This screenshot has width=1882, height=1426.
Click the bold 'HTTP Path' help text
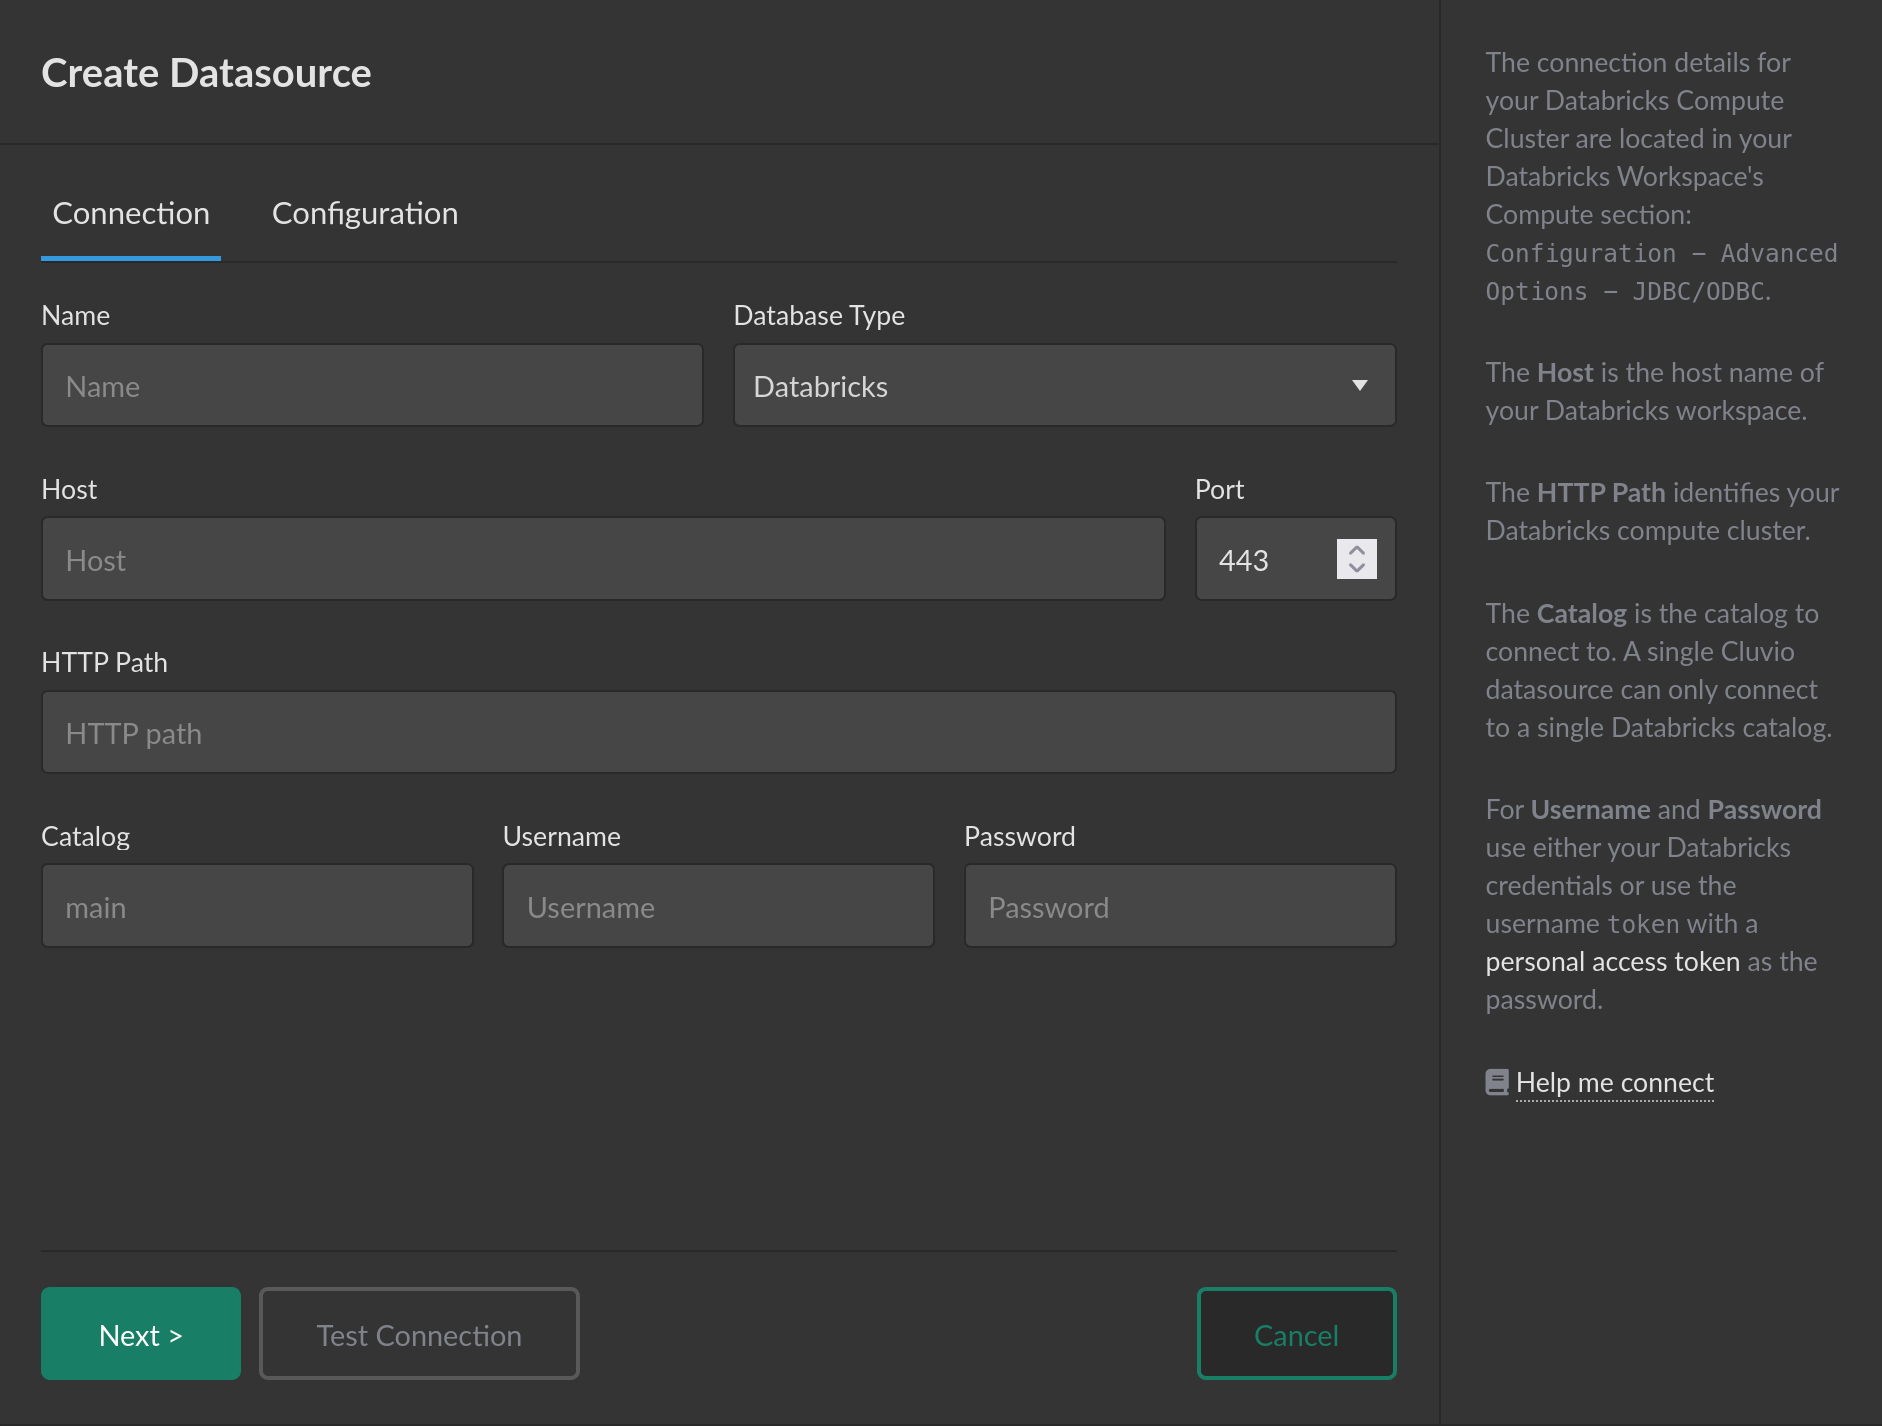click(1601, 493)
